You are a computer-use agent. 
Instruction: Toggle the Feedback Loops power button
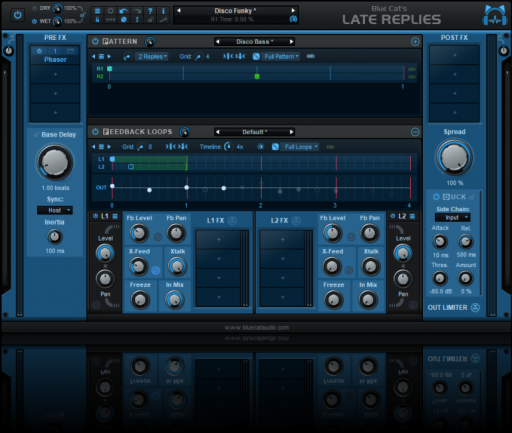[x=95, y=132]
